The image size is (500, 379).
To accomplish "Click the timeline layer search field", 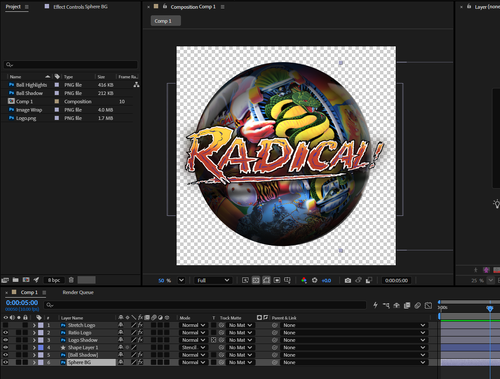I will click(205, 305).
